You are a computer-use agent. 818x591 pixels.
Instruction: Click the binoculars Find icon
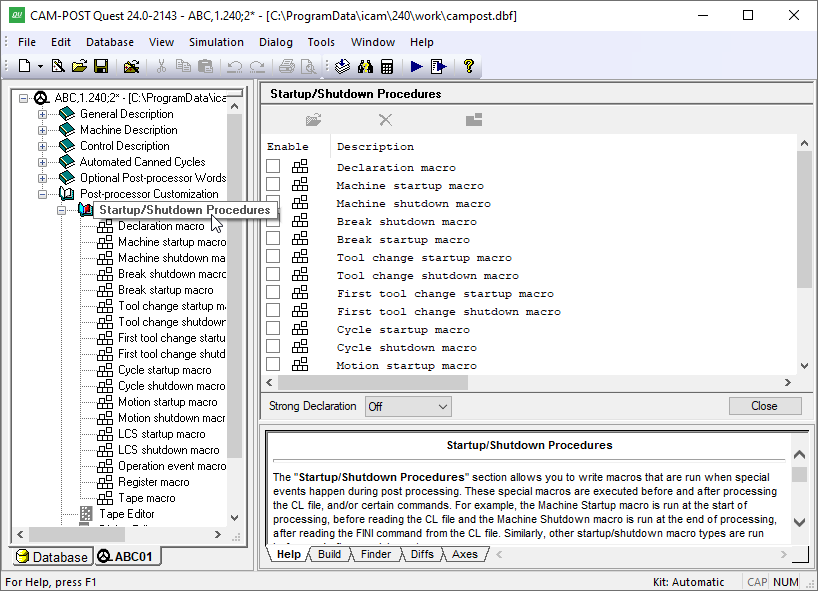(x=365, y=66)
